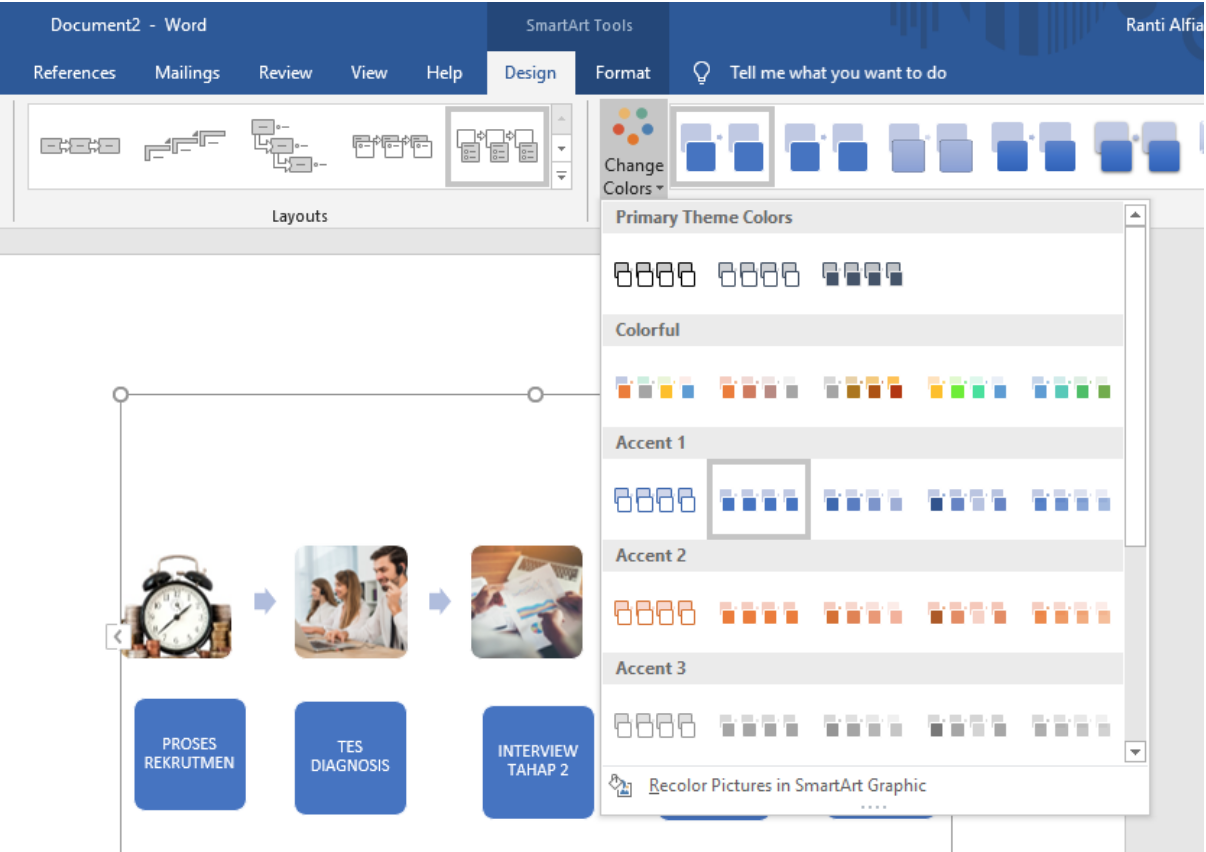Click the alarm clock picture in SmartArt
Image resolution: width=1206 pixels, height=852 pixels.
pos(177,603)
